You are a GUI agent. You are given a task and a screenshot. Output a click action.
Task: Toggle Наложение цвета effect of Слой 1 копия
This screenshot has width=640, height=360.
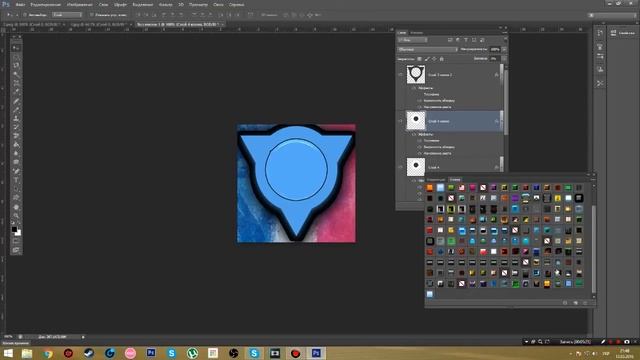[x=419, y=153]
